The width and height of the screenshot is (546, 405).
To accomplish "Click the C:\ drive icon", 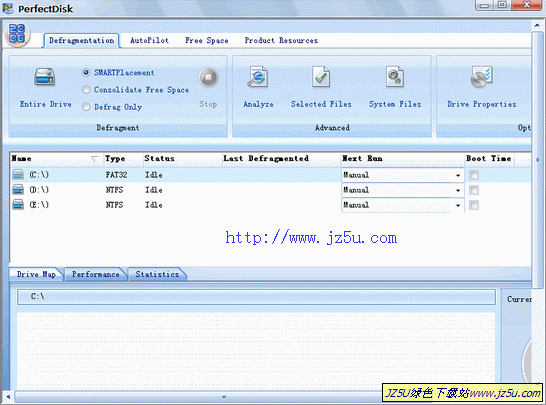I will [x=18, y=174].
